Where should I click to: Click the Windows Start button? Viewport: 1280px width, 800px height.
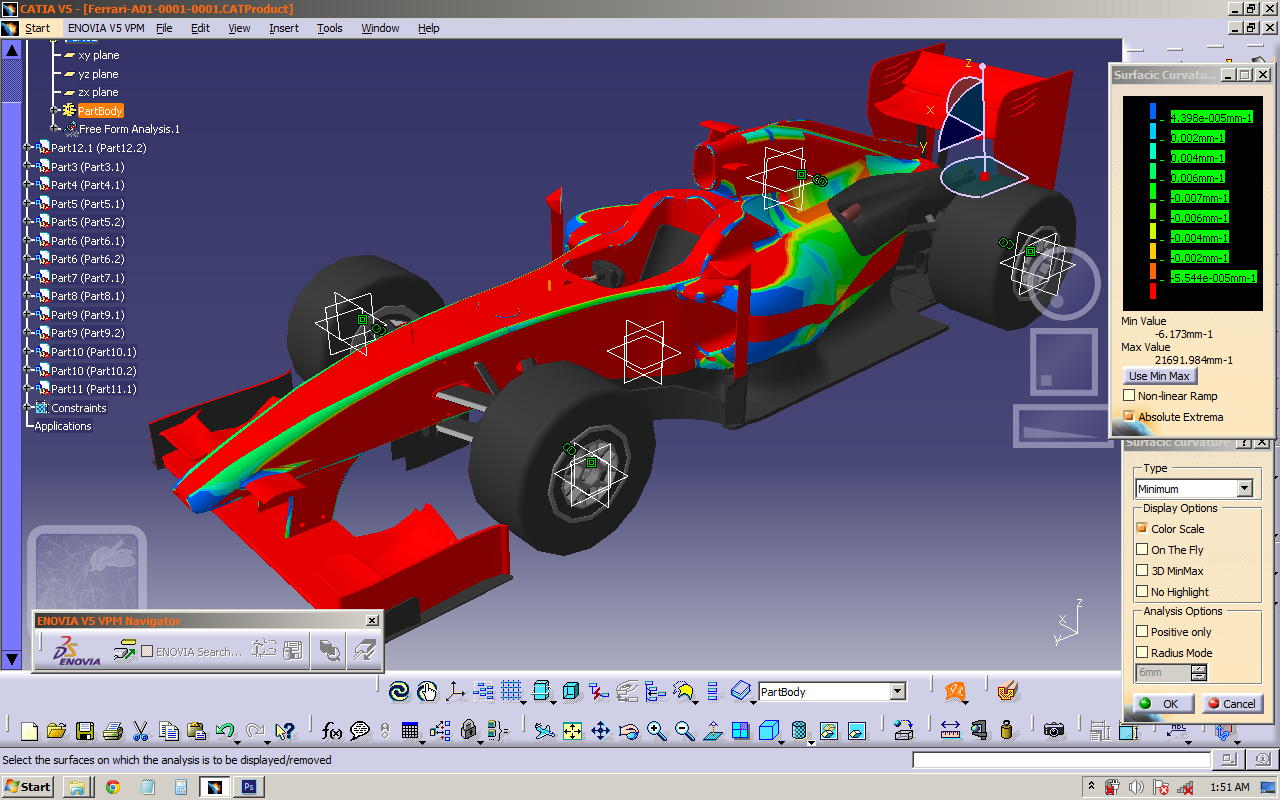(27, 787)
